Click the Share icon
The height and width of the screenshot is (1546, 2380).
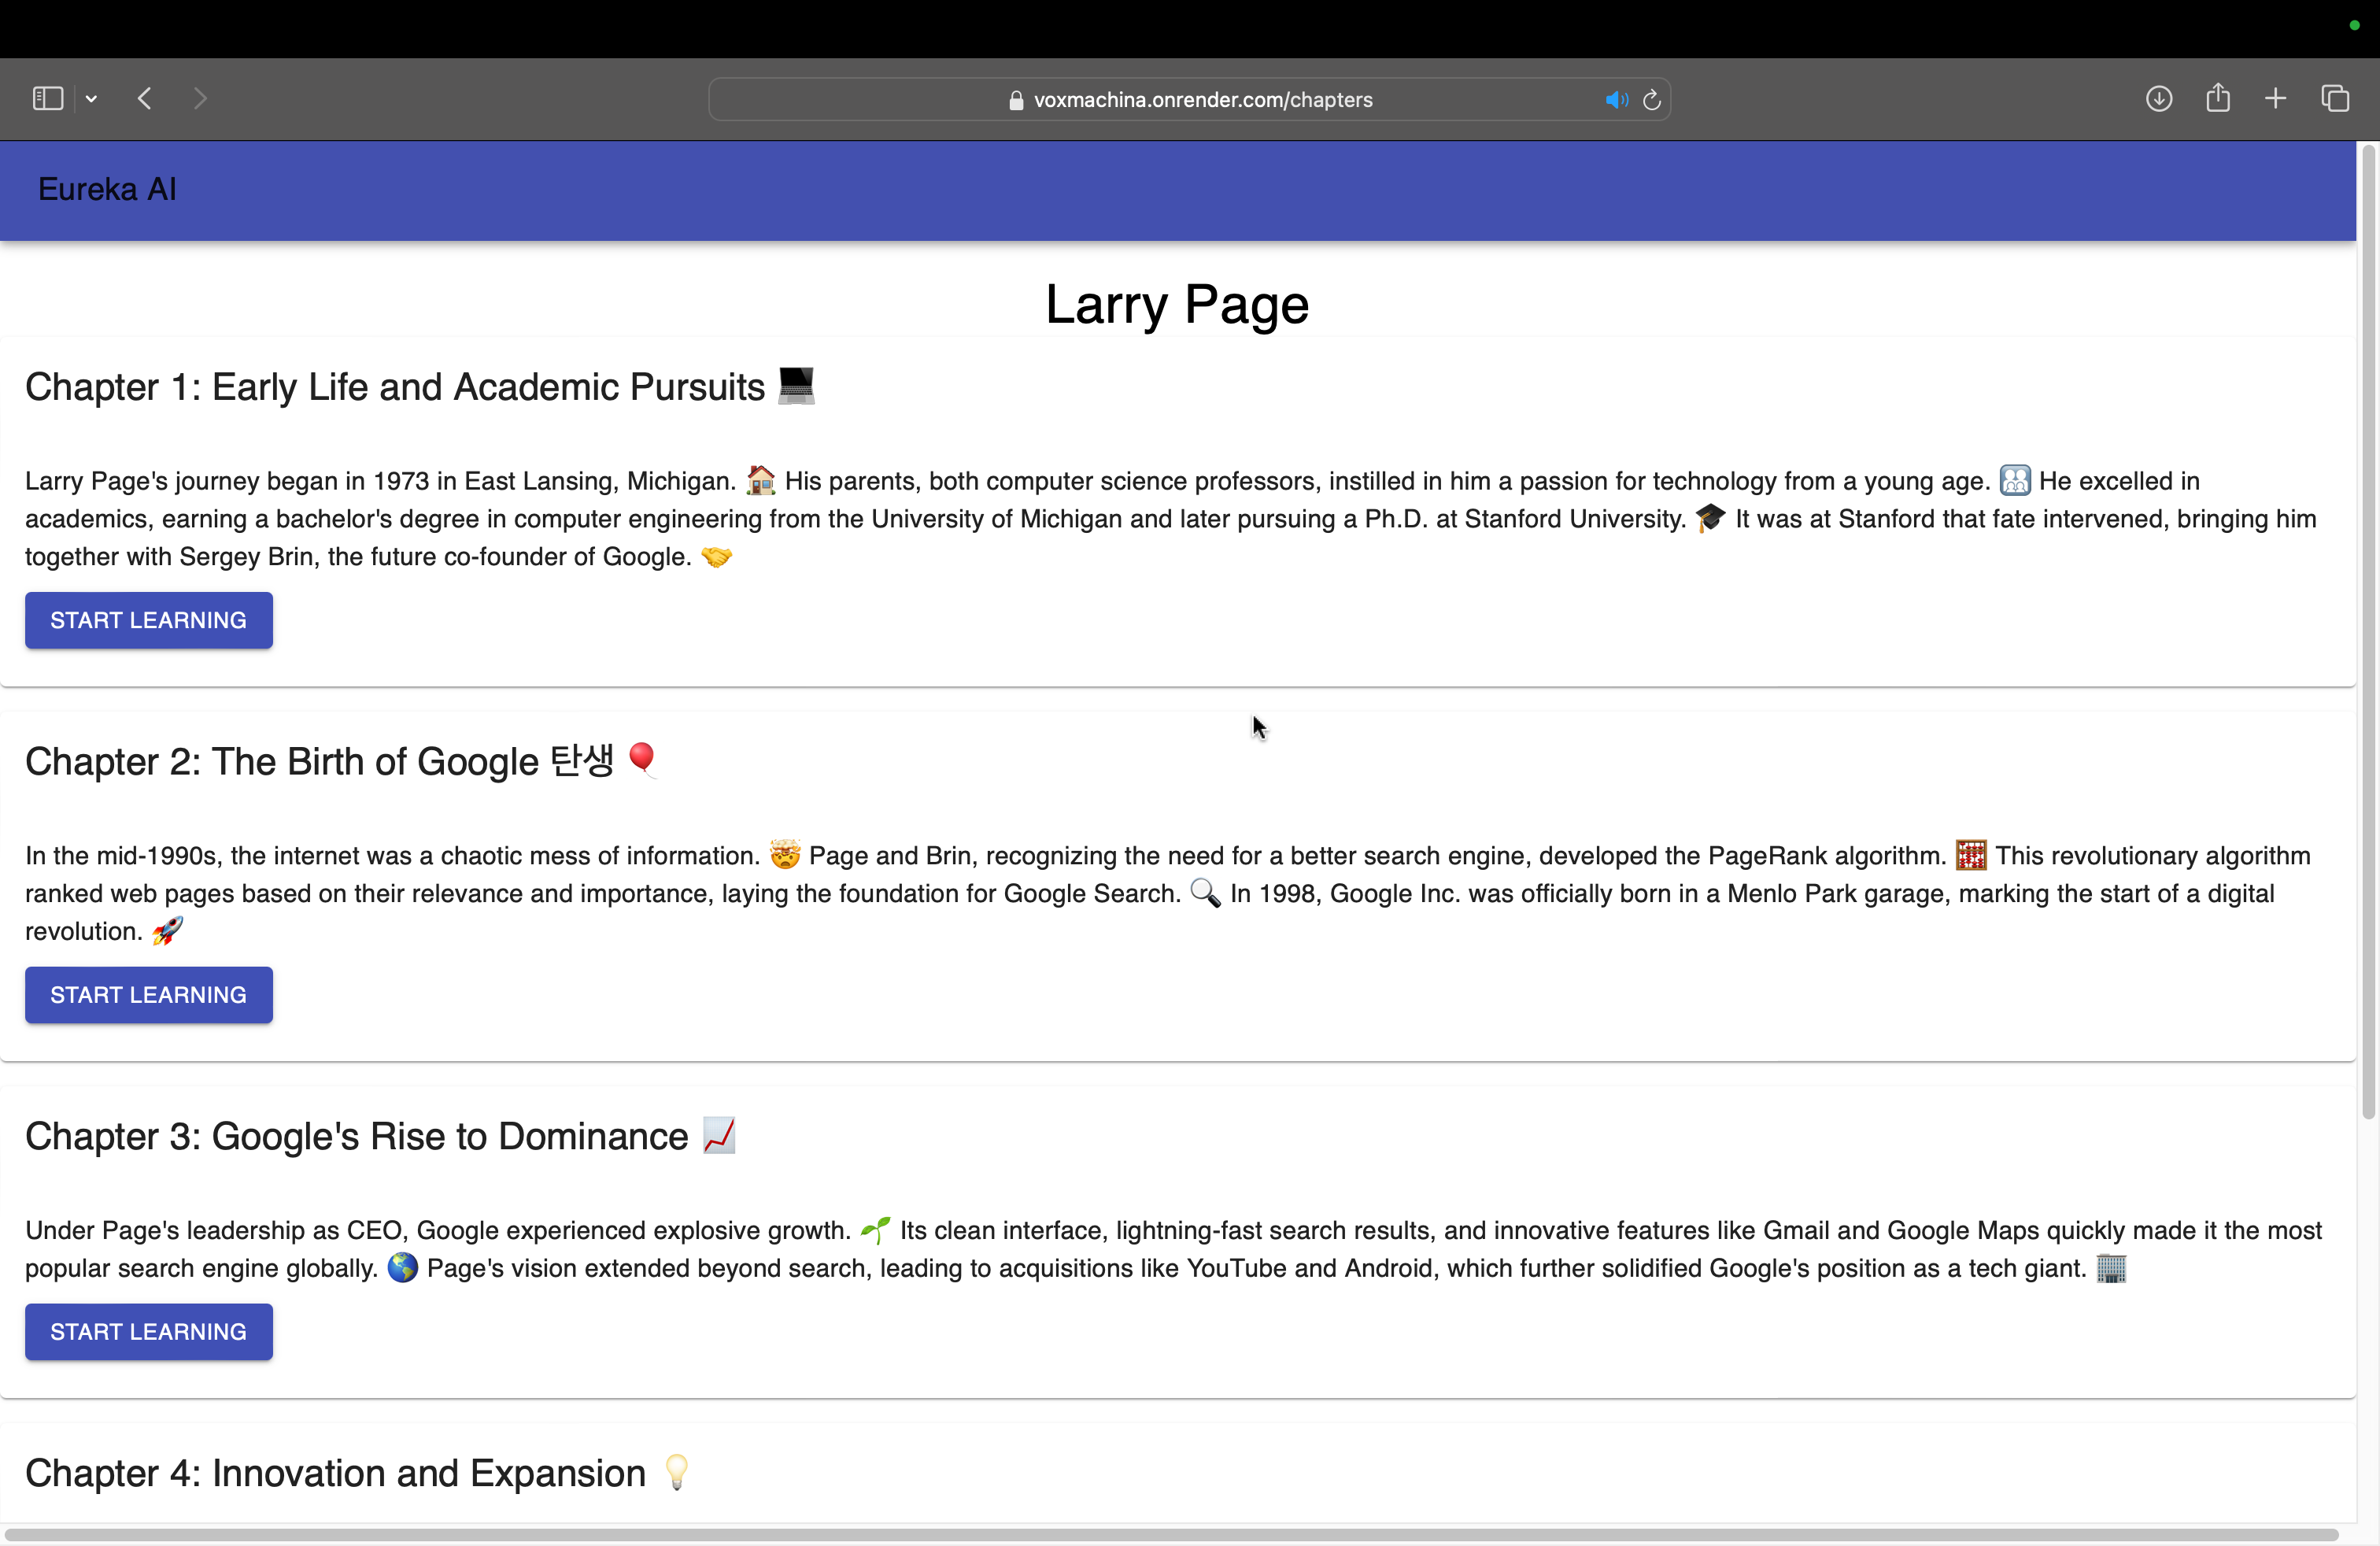pos(2217,98)
